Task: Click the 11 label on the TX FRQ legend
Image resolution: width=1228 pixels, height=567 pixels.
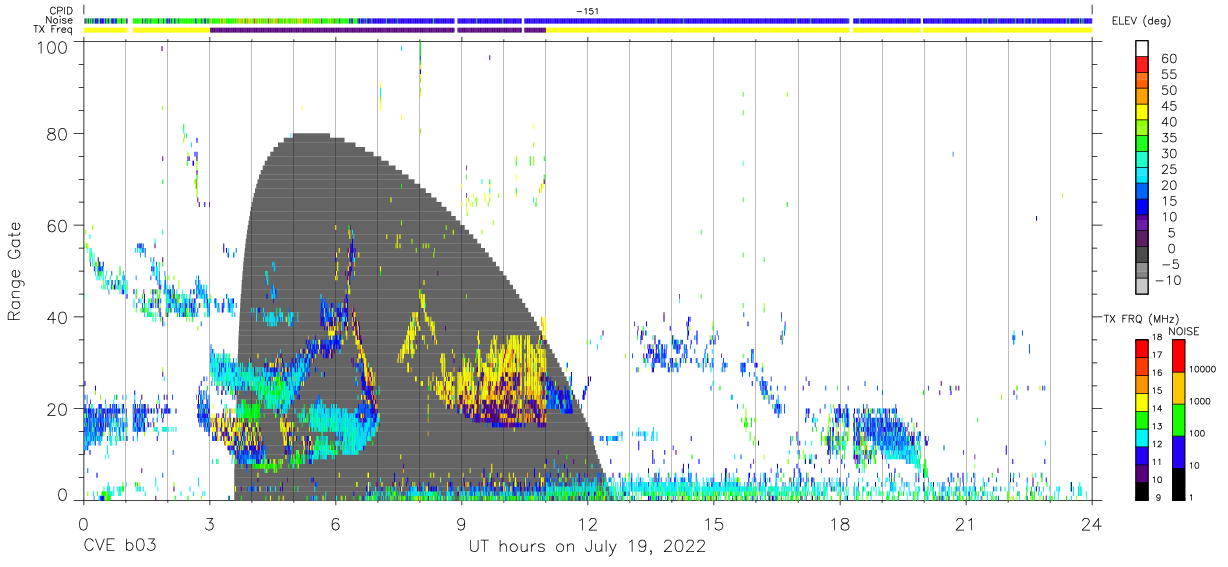Action: point(1159,462)
